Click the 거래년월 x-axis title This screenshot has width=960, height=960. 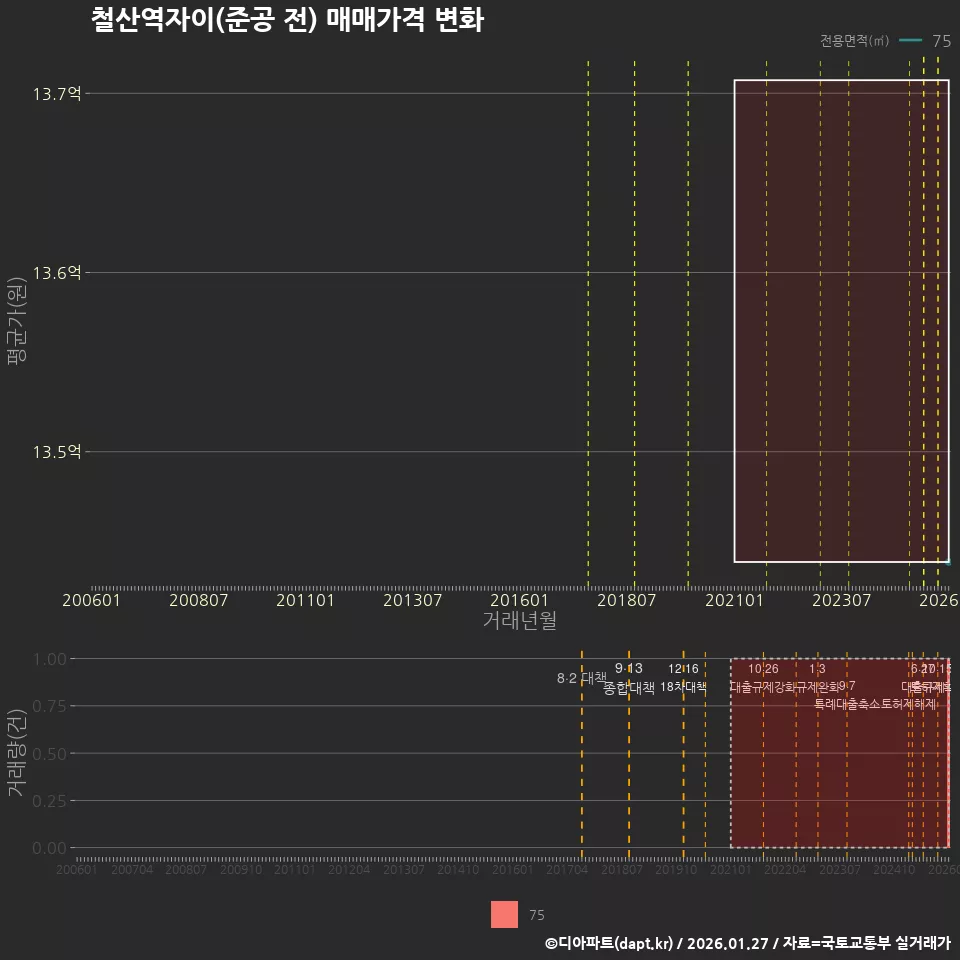pos(519,620)
